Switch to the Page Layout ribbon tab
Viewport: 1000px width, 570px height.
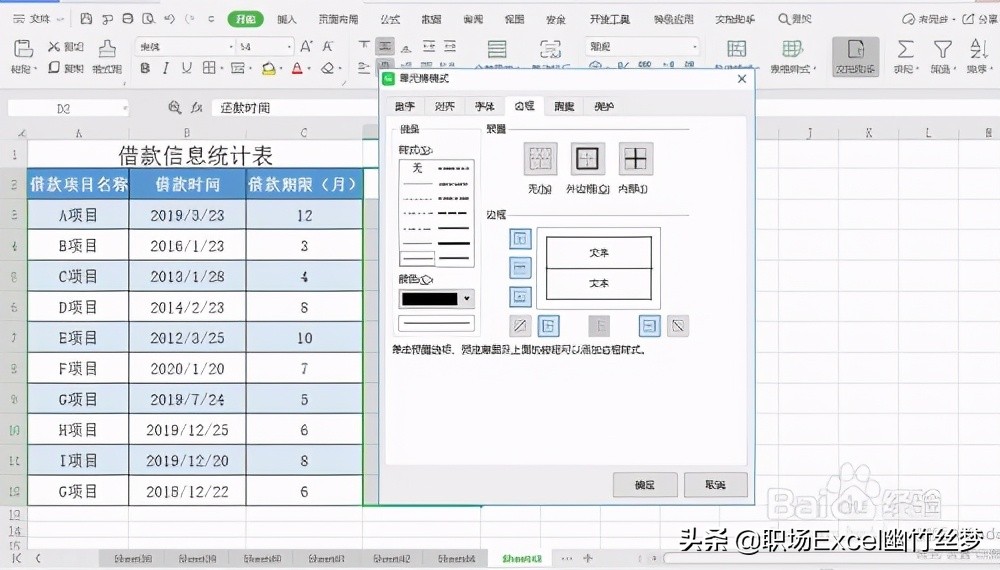tap(338, 19)
